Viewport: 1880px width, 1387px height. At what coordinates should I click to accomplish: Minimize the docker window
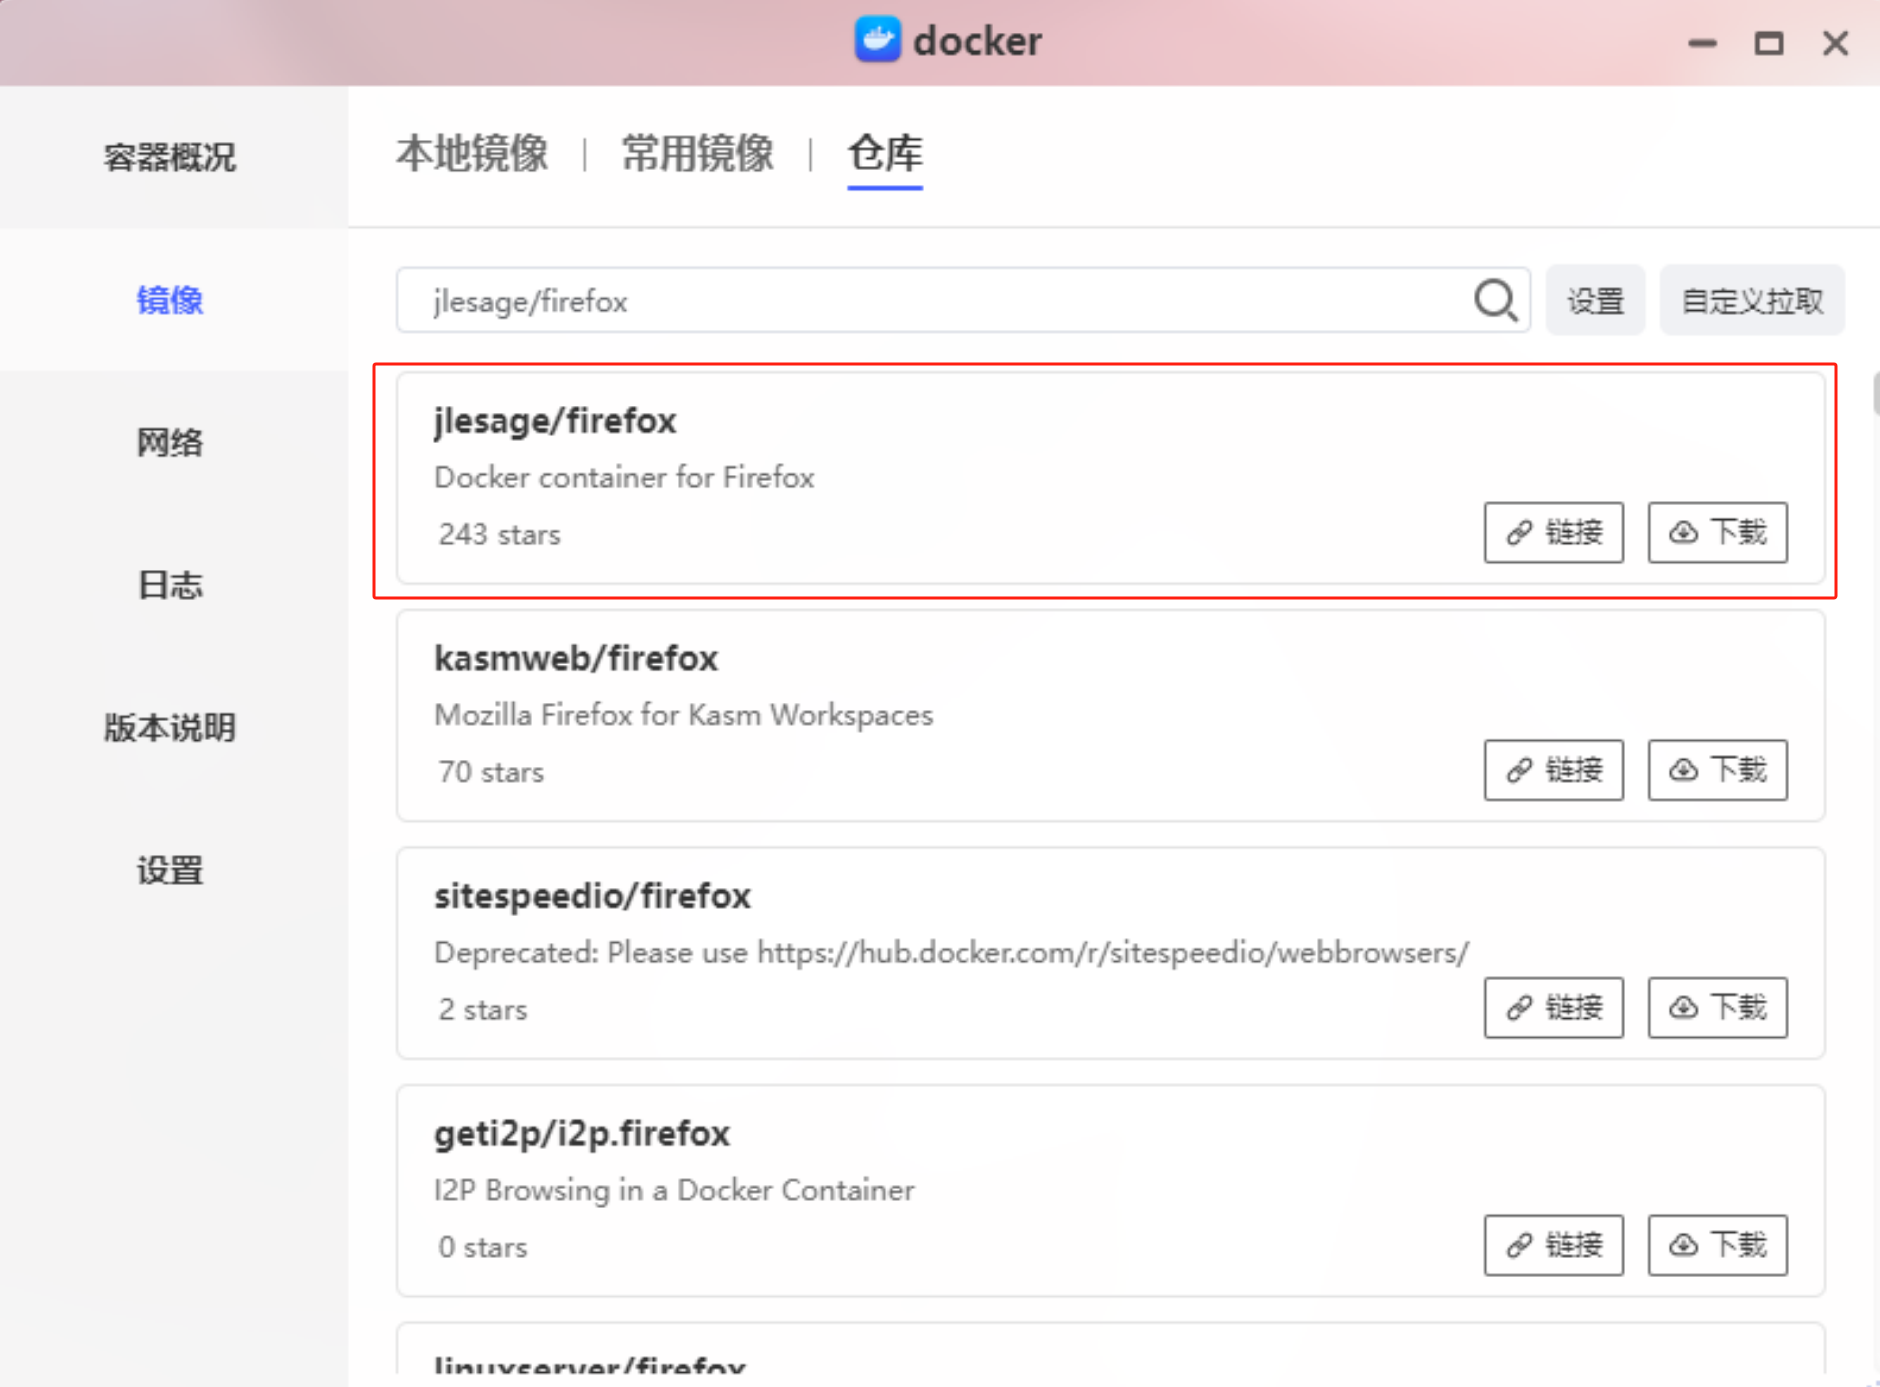[x=1702, y=43]
